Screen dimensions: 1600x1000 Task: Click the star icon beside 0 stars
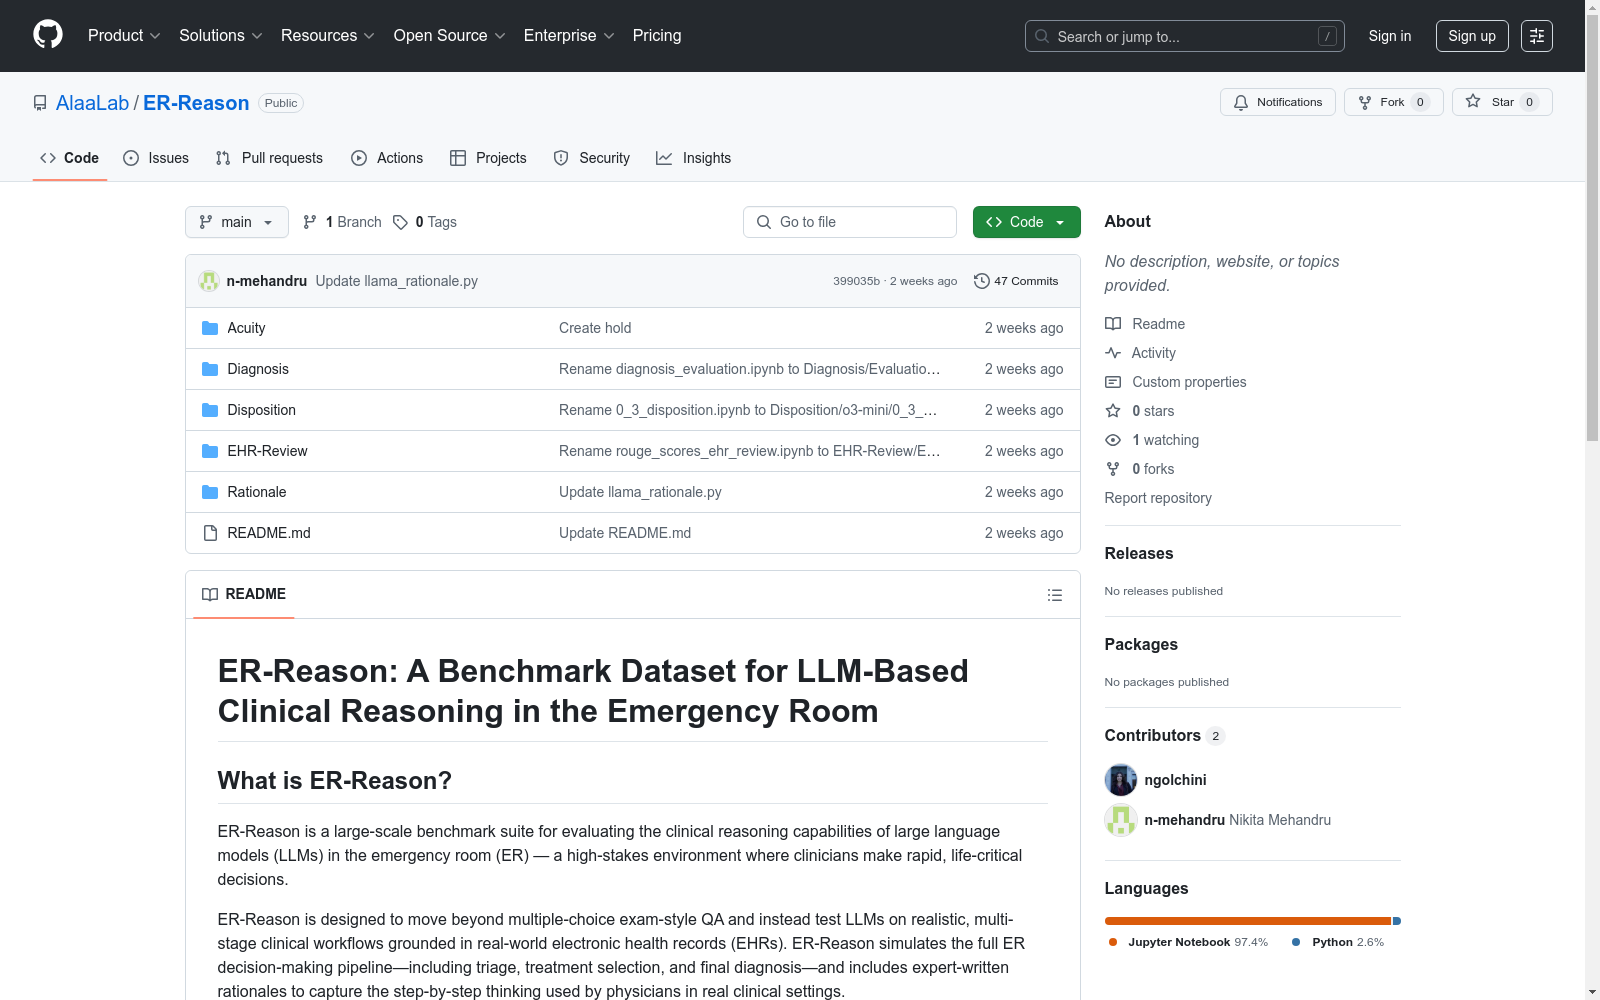point(1113,411)
